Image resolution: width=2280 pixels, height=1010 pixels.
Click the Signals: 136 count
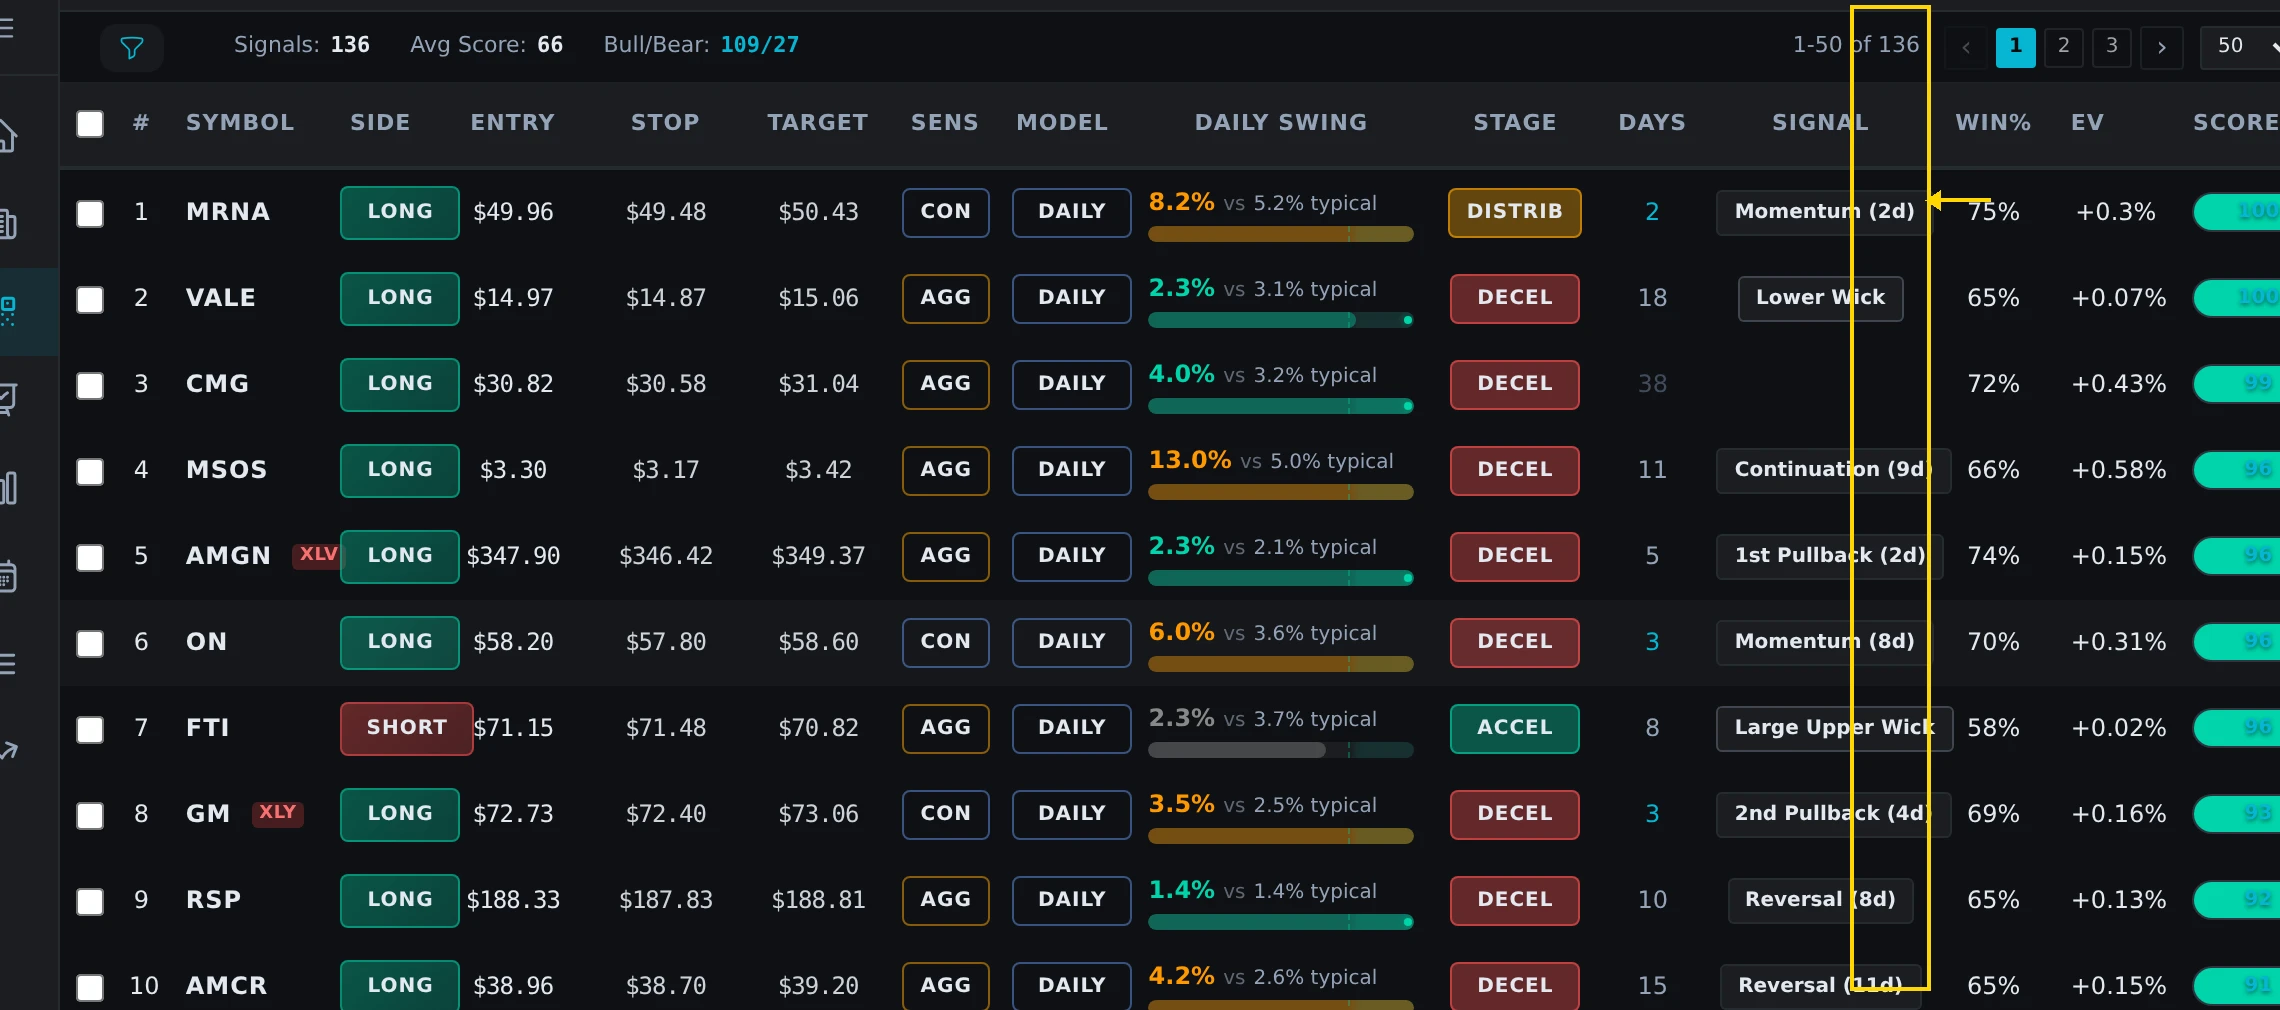point(302,45)
